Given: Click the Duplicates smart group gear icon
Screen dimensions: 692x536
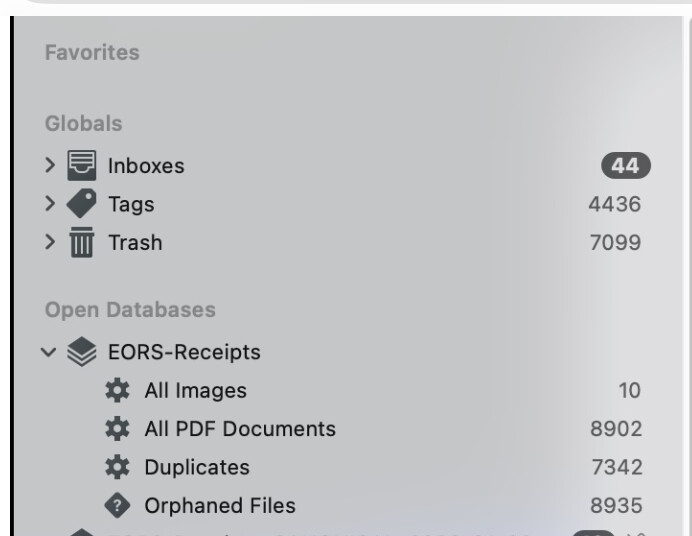Looking at the screenshot, I should pyautogui.click(x=117, y=467).
